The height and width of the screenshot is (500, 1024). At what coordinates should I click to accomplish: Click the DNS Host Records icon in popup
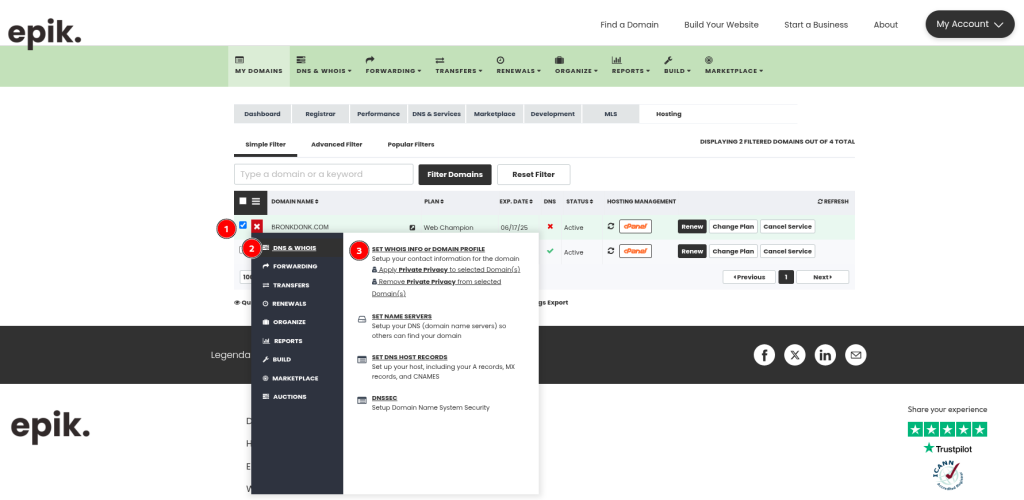(x=362, y=360)
